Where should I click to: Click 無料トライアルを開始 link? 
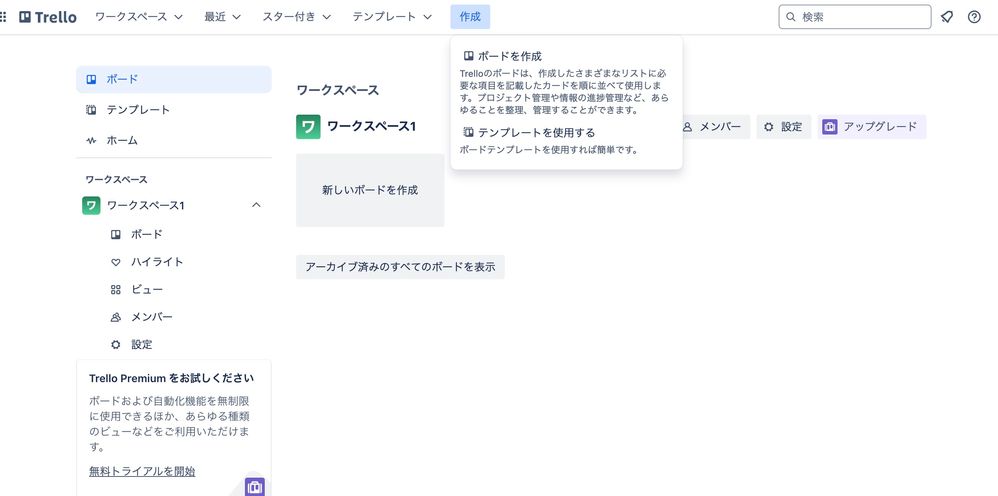[x=142, y=472]
